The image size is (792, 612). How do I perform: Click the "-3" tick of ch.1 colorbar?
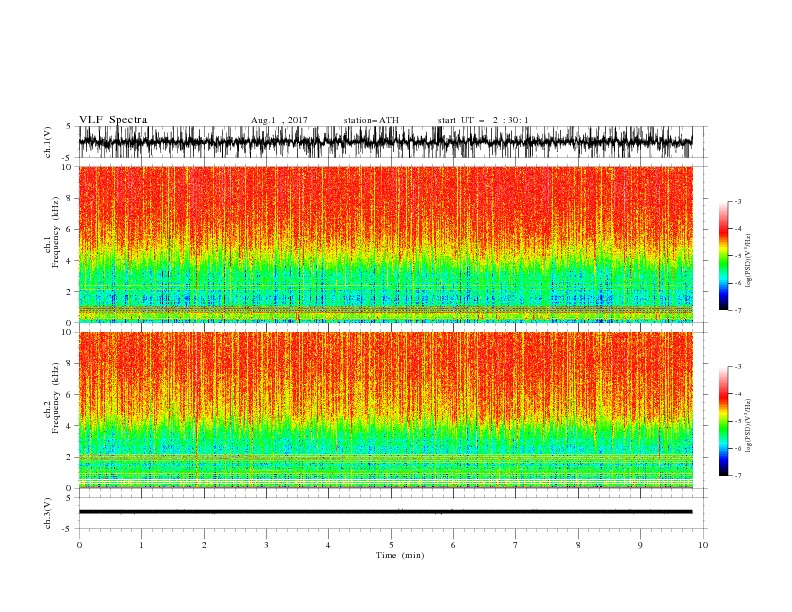tap(737, 202)
